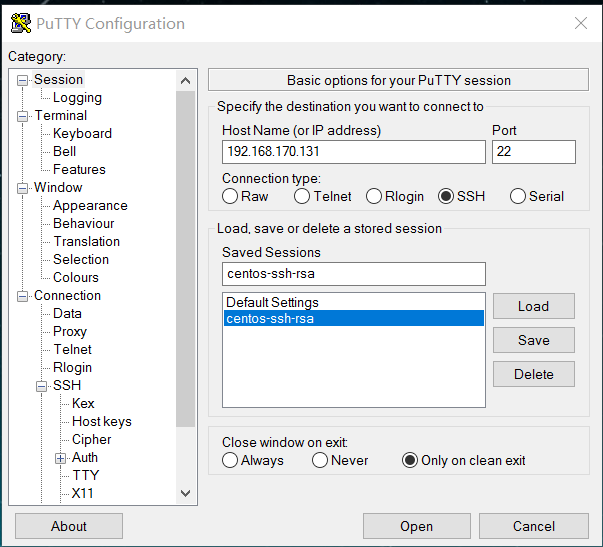
Task: Click the category tree scroll up arrow
Action: pyautogui.click(x=185, y=81)
